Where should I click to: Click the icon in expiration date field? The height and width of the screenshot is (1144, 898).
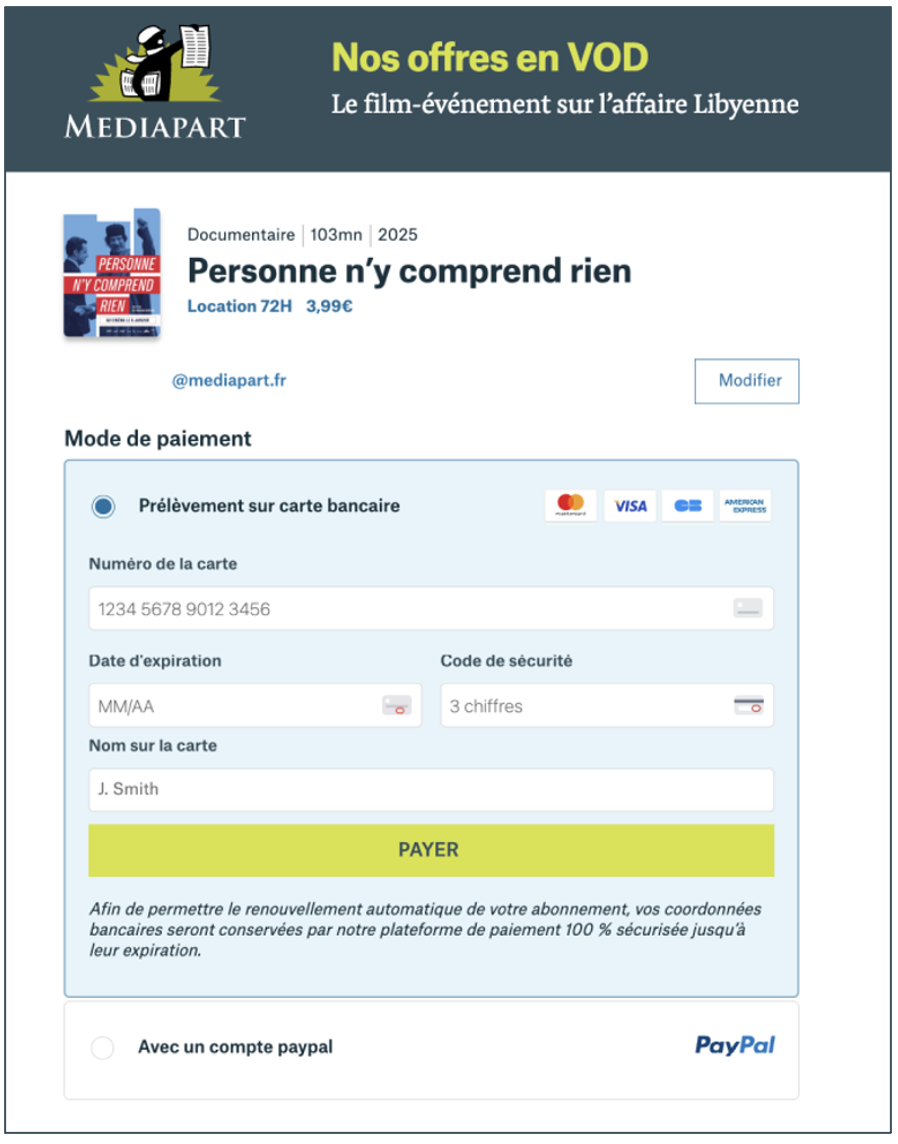coord(397,706)
